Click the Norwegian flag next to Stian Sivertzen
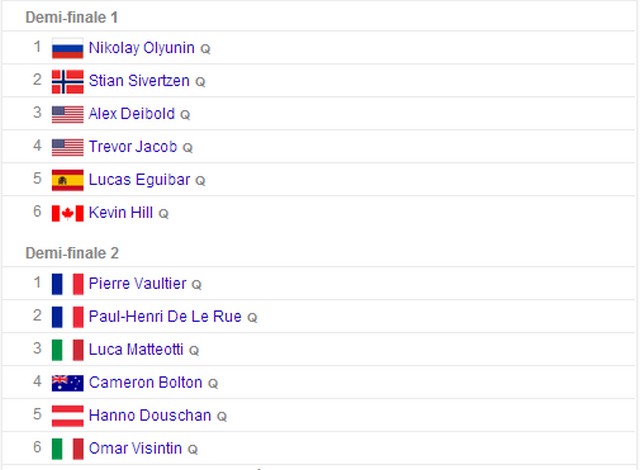640x470 pixels. (67, 81)
